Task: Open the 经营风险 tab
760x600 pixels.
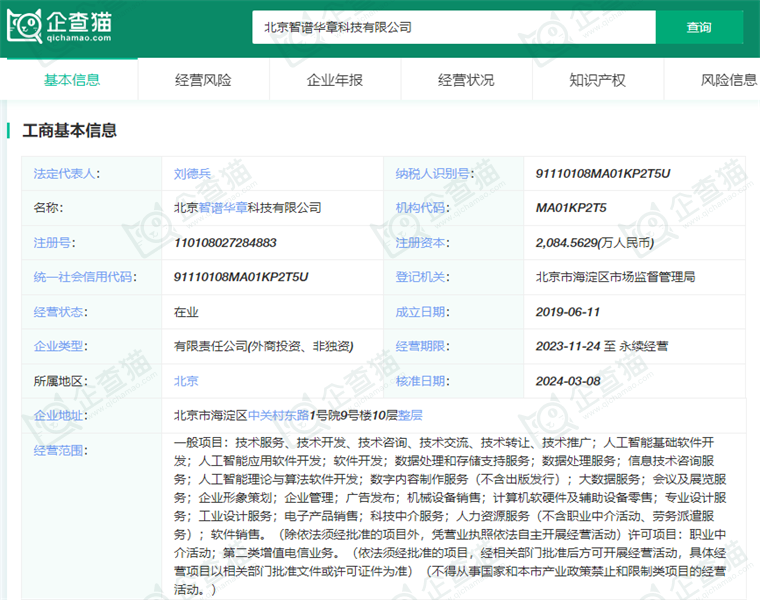Action: [x=204, y=79]
